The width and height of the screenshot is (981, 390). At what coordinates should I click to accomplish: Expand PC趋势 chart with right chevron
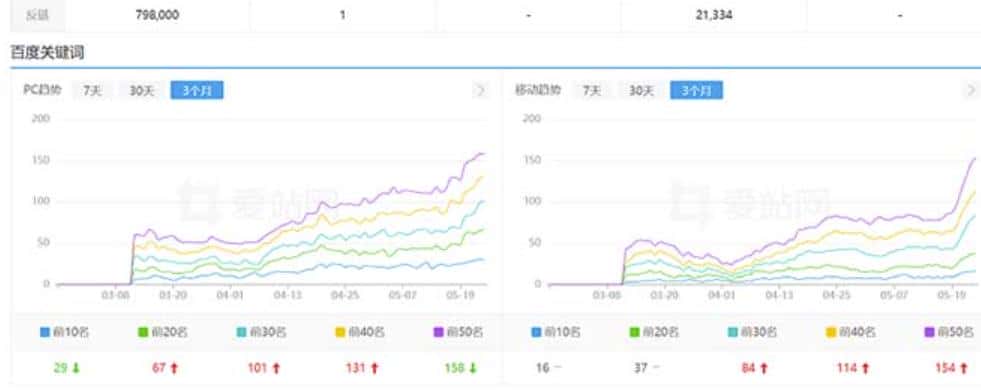tap(480, 91)
